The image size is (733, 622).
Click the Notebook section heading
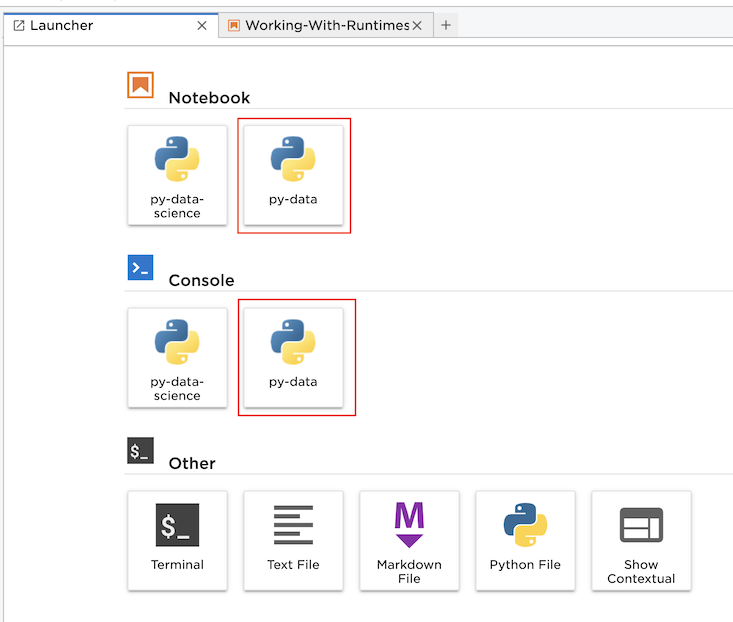[209, 98]
